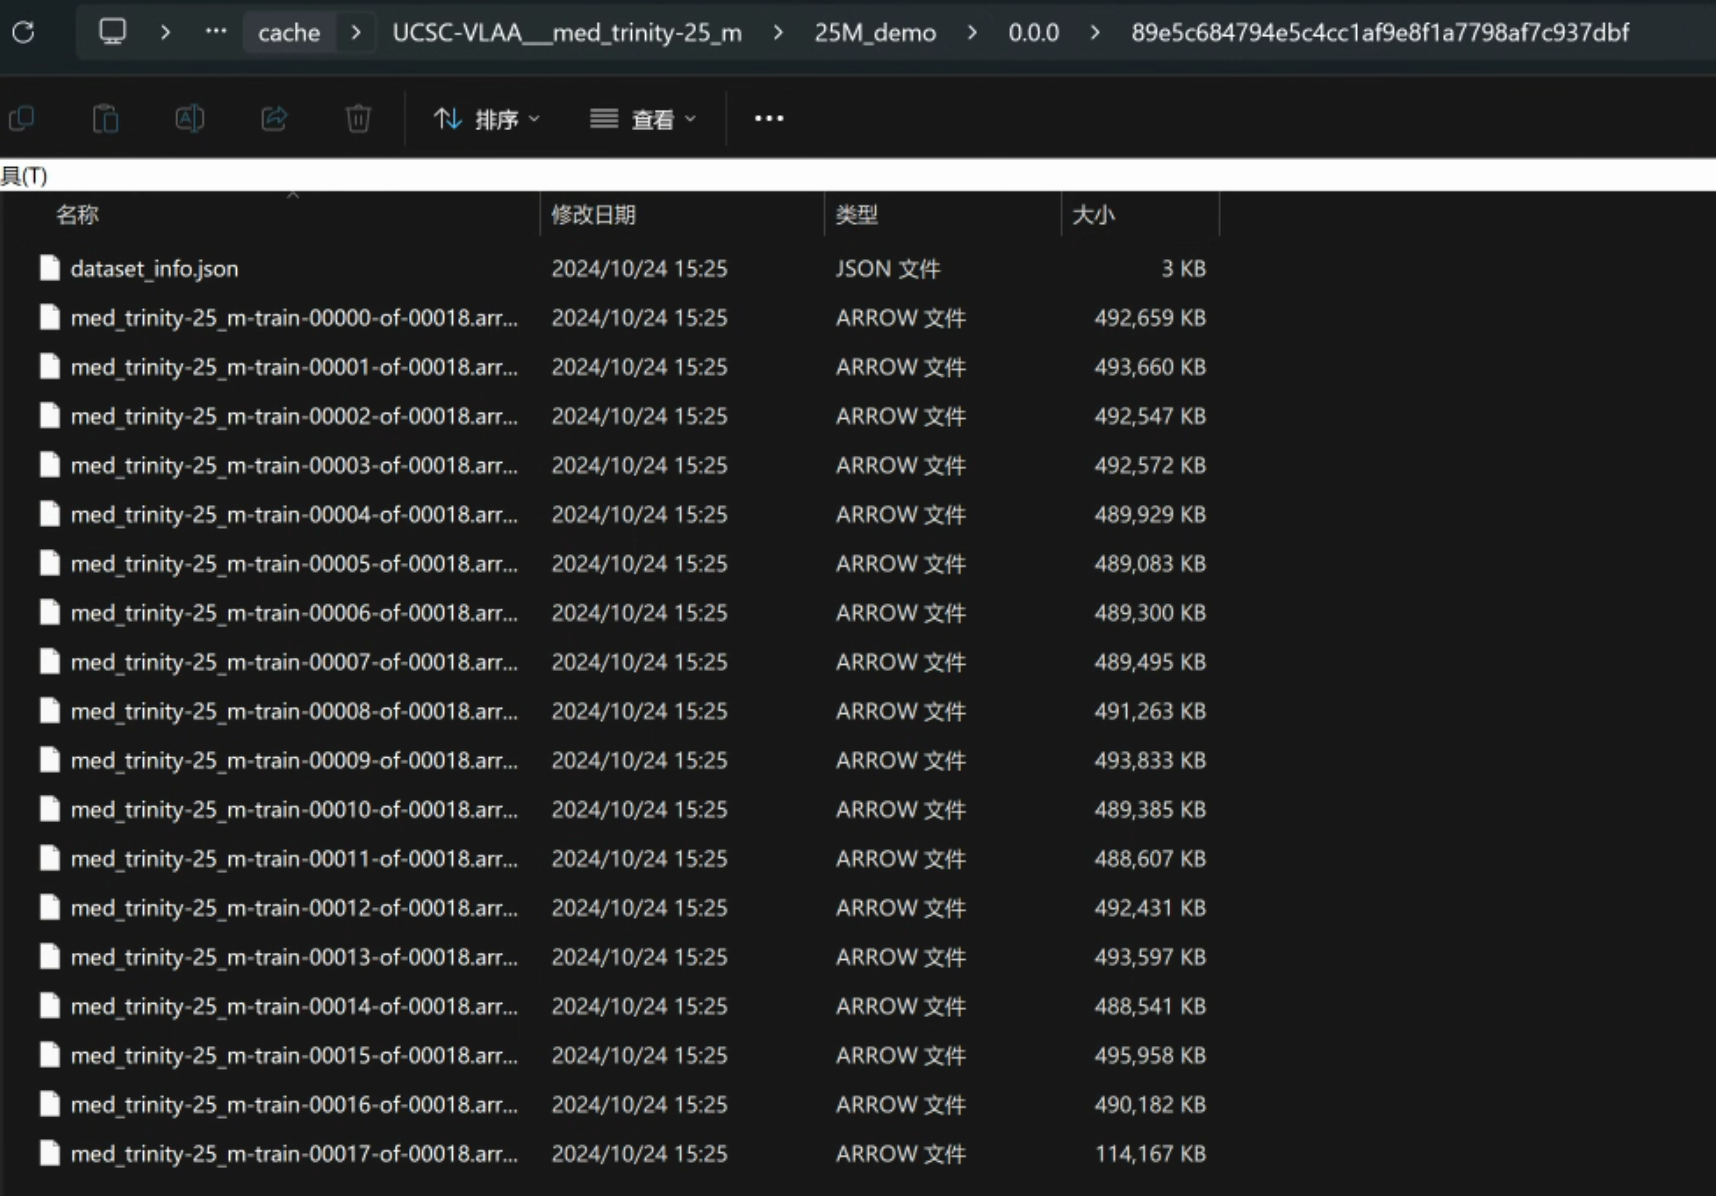This screenshot has height=1196, width=1716.
Task: Select file train-00014-of-00018 arrow
Action: pyautogui.click(x=294, y=1007)
